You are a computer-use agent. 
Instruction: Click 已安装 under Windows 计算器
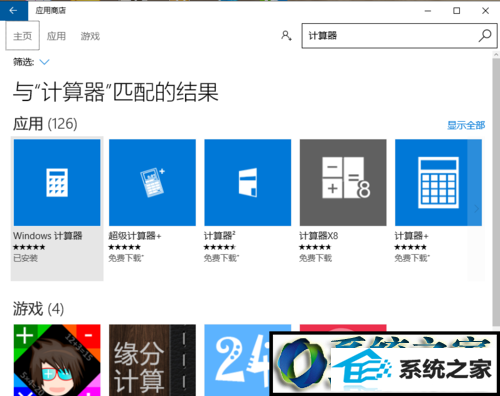point(25,258)
